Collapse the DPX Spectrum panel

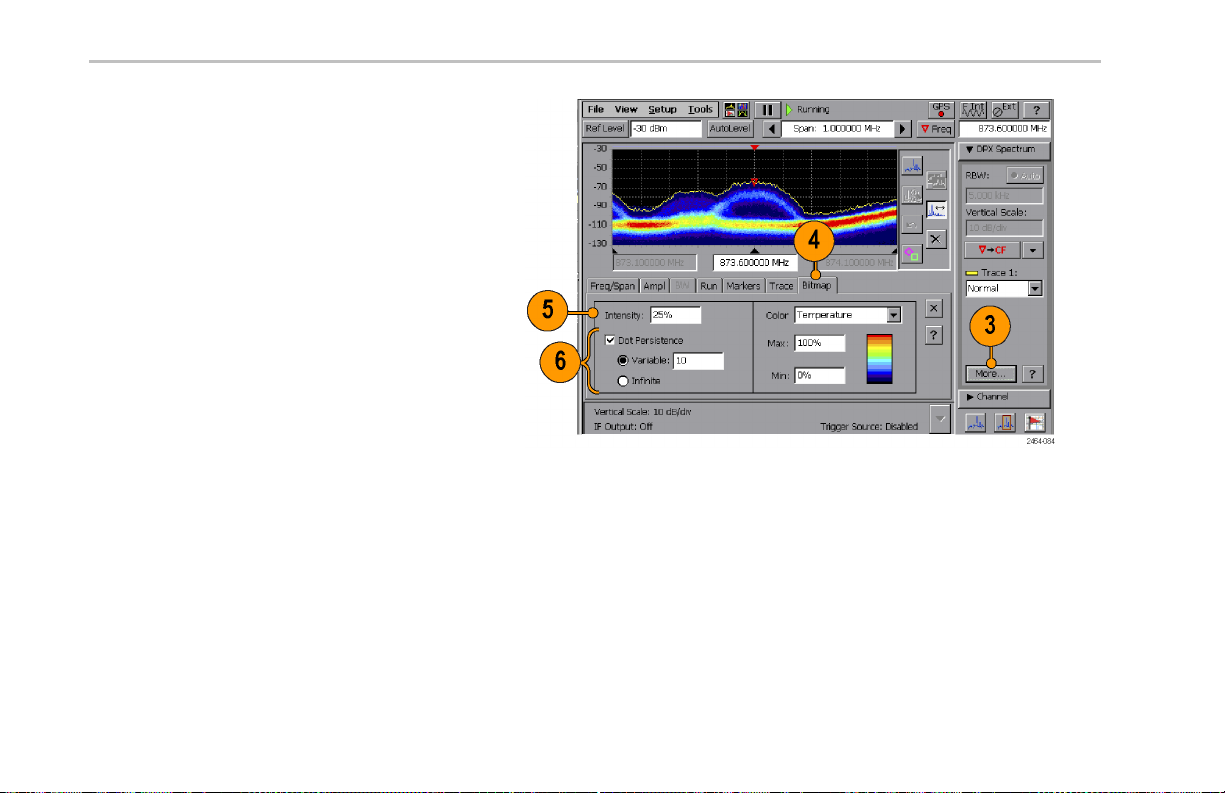click(1004, 150)
